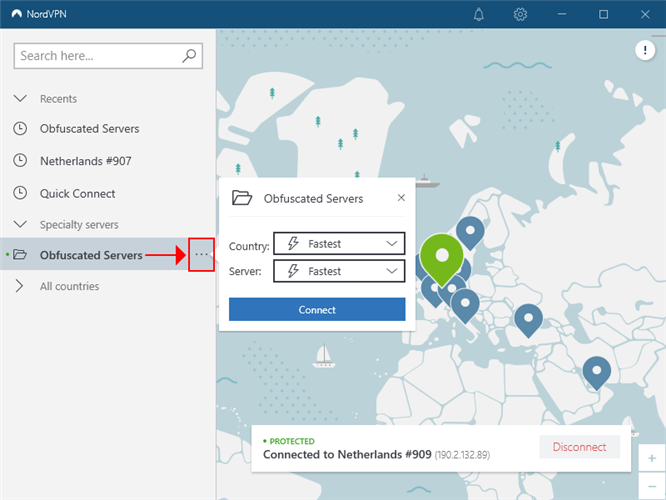This screenshot has width=666, height=500.
Task: Click into the Search here field
Action: (x=98, y=56)
